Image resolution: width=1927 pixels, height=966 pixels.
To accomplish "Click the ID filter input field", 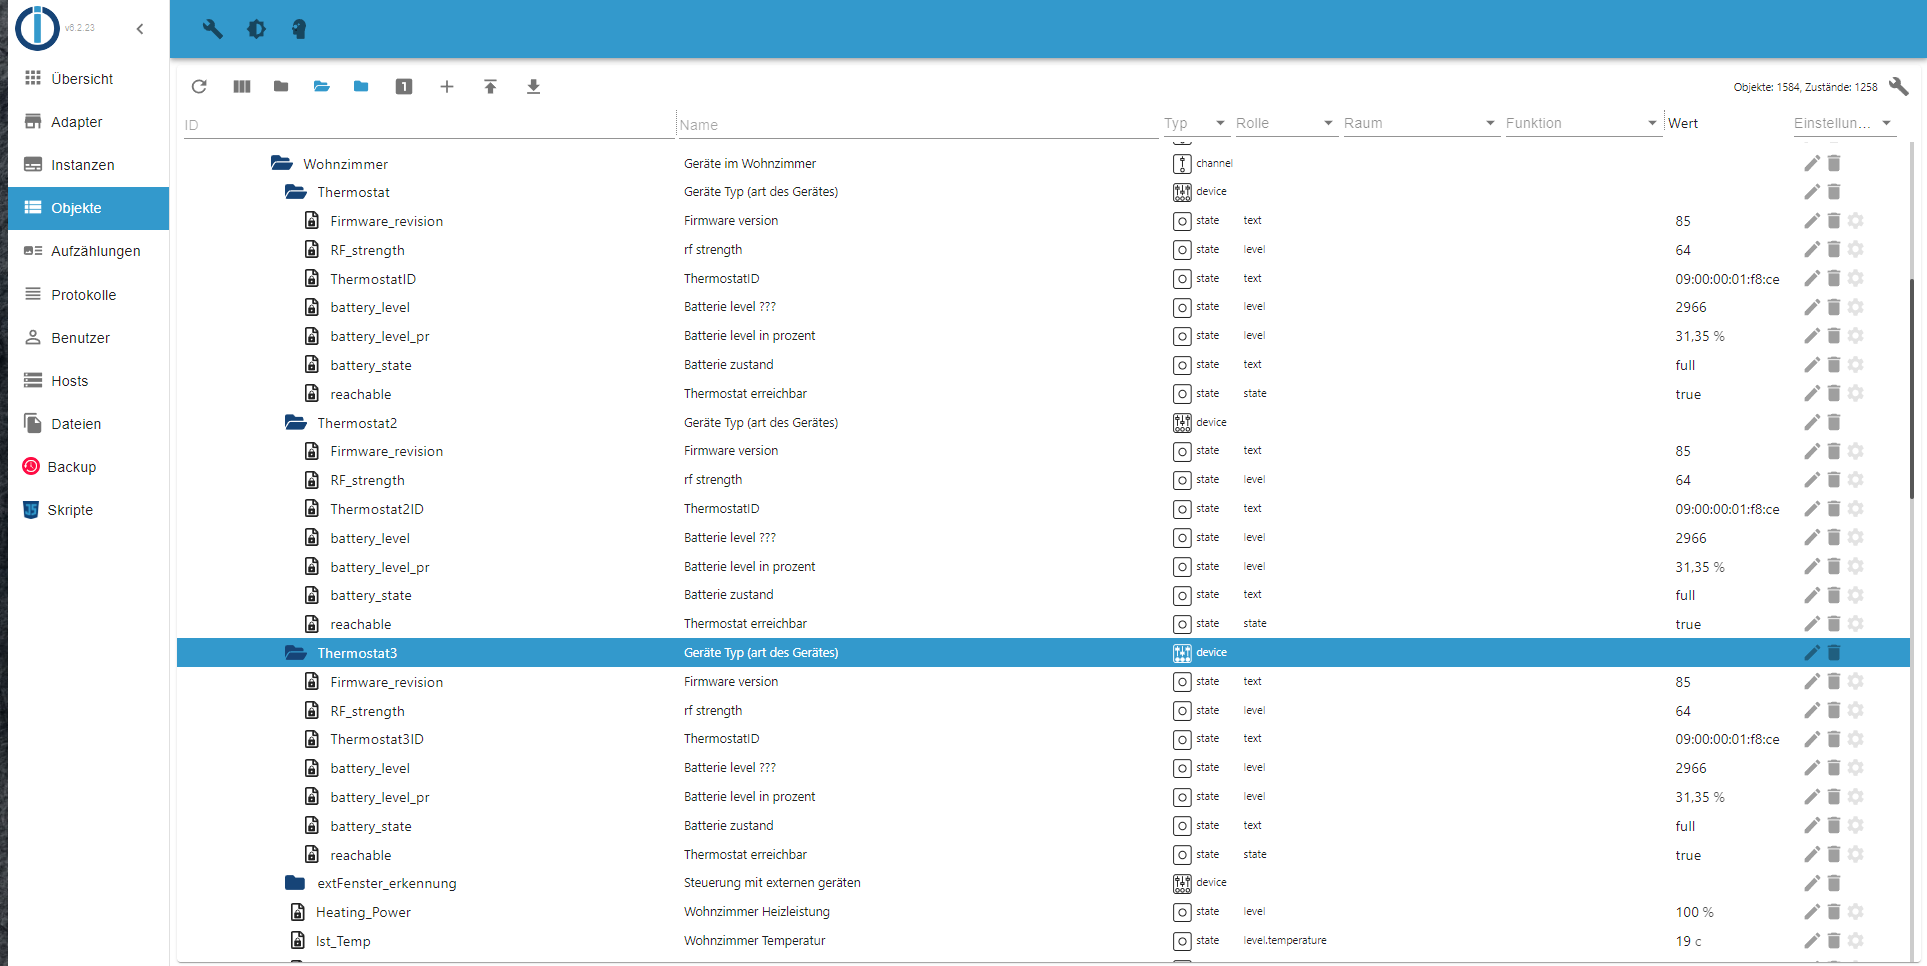I will point(428,125).
